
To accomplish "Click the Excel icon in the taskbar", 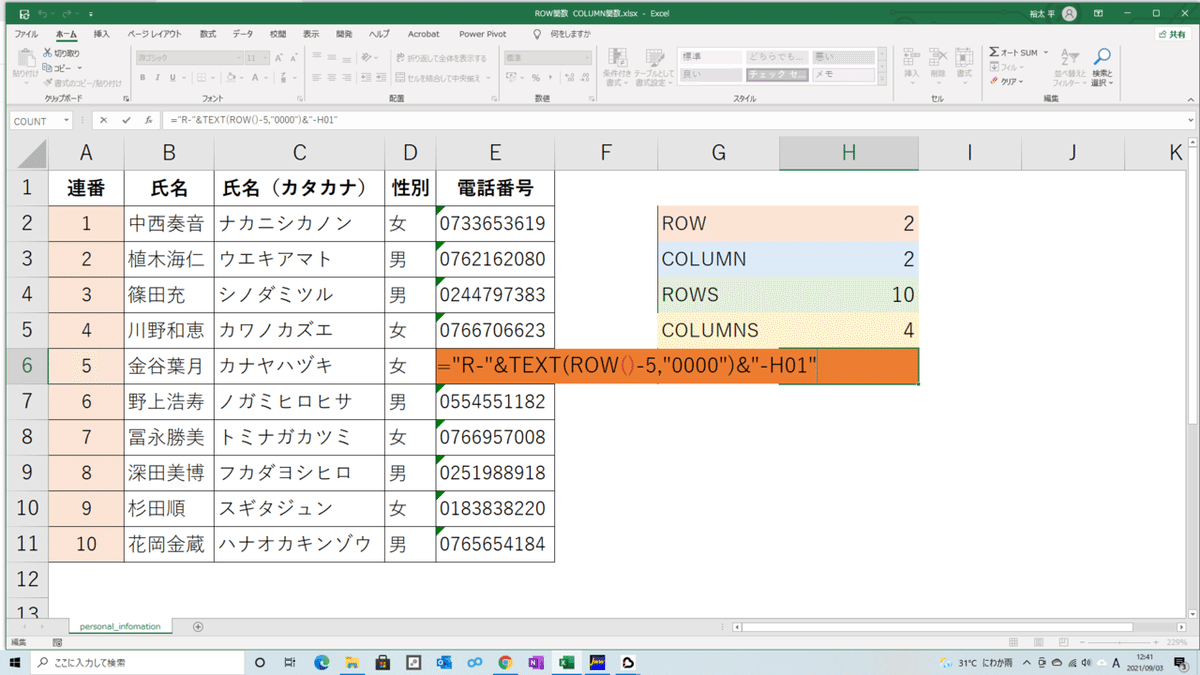I will pos(566,662).
